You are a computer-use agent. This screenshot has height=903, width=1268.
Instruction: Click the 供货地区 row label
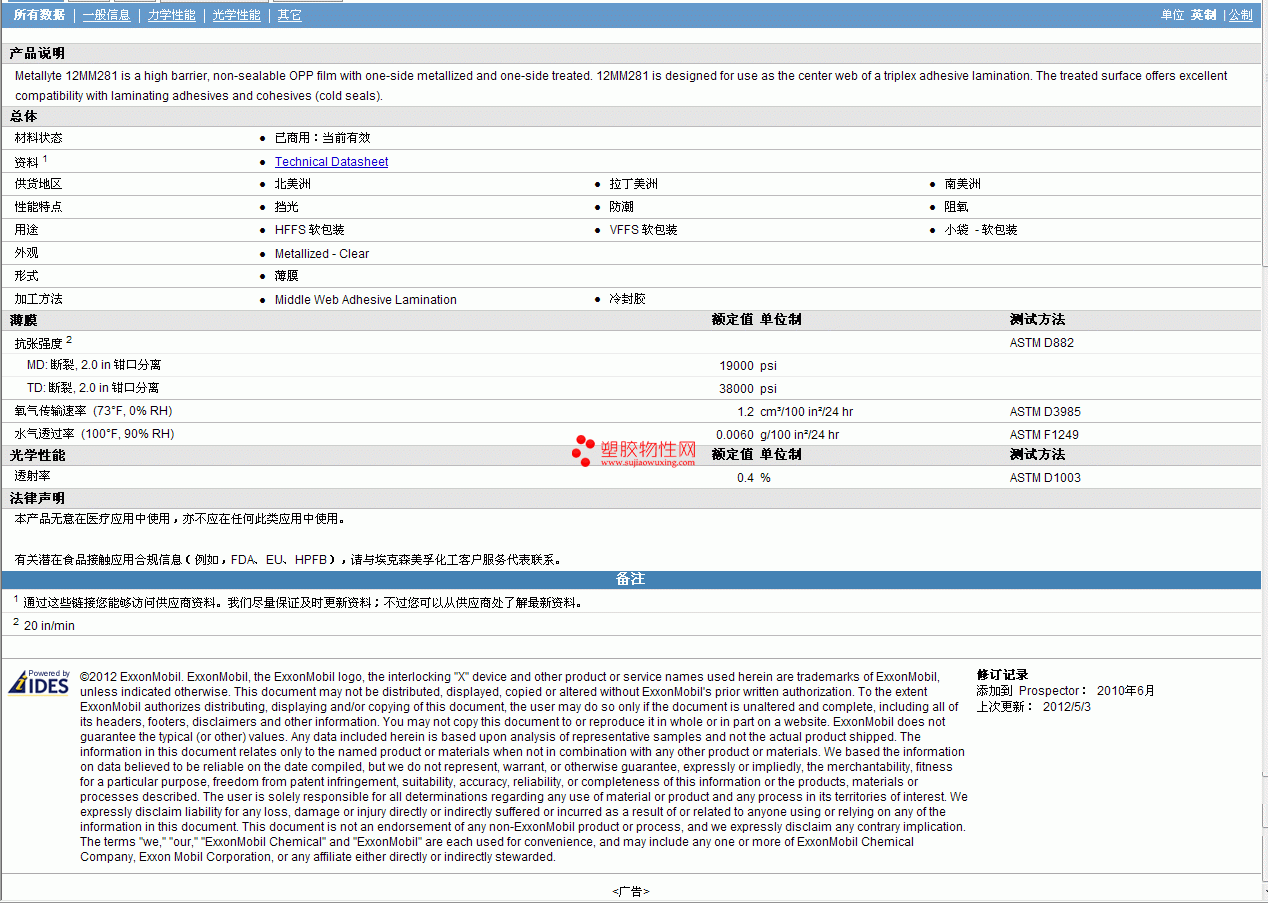click(38, 184)
